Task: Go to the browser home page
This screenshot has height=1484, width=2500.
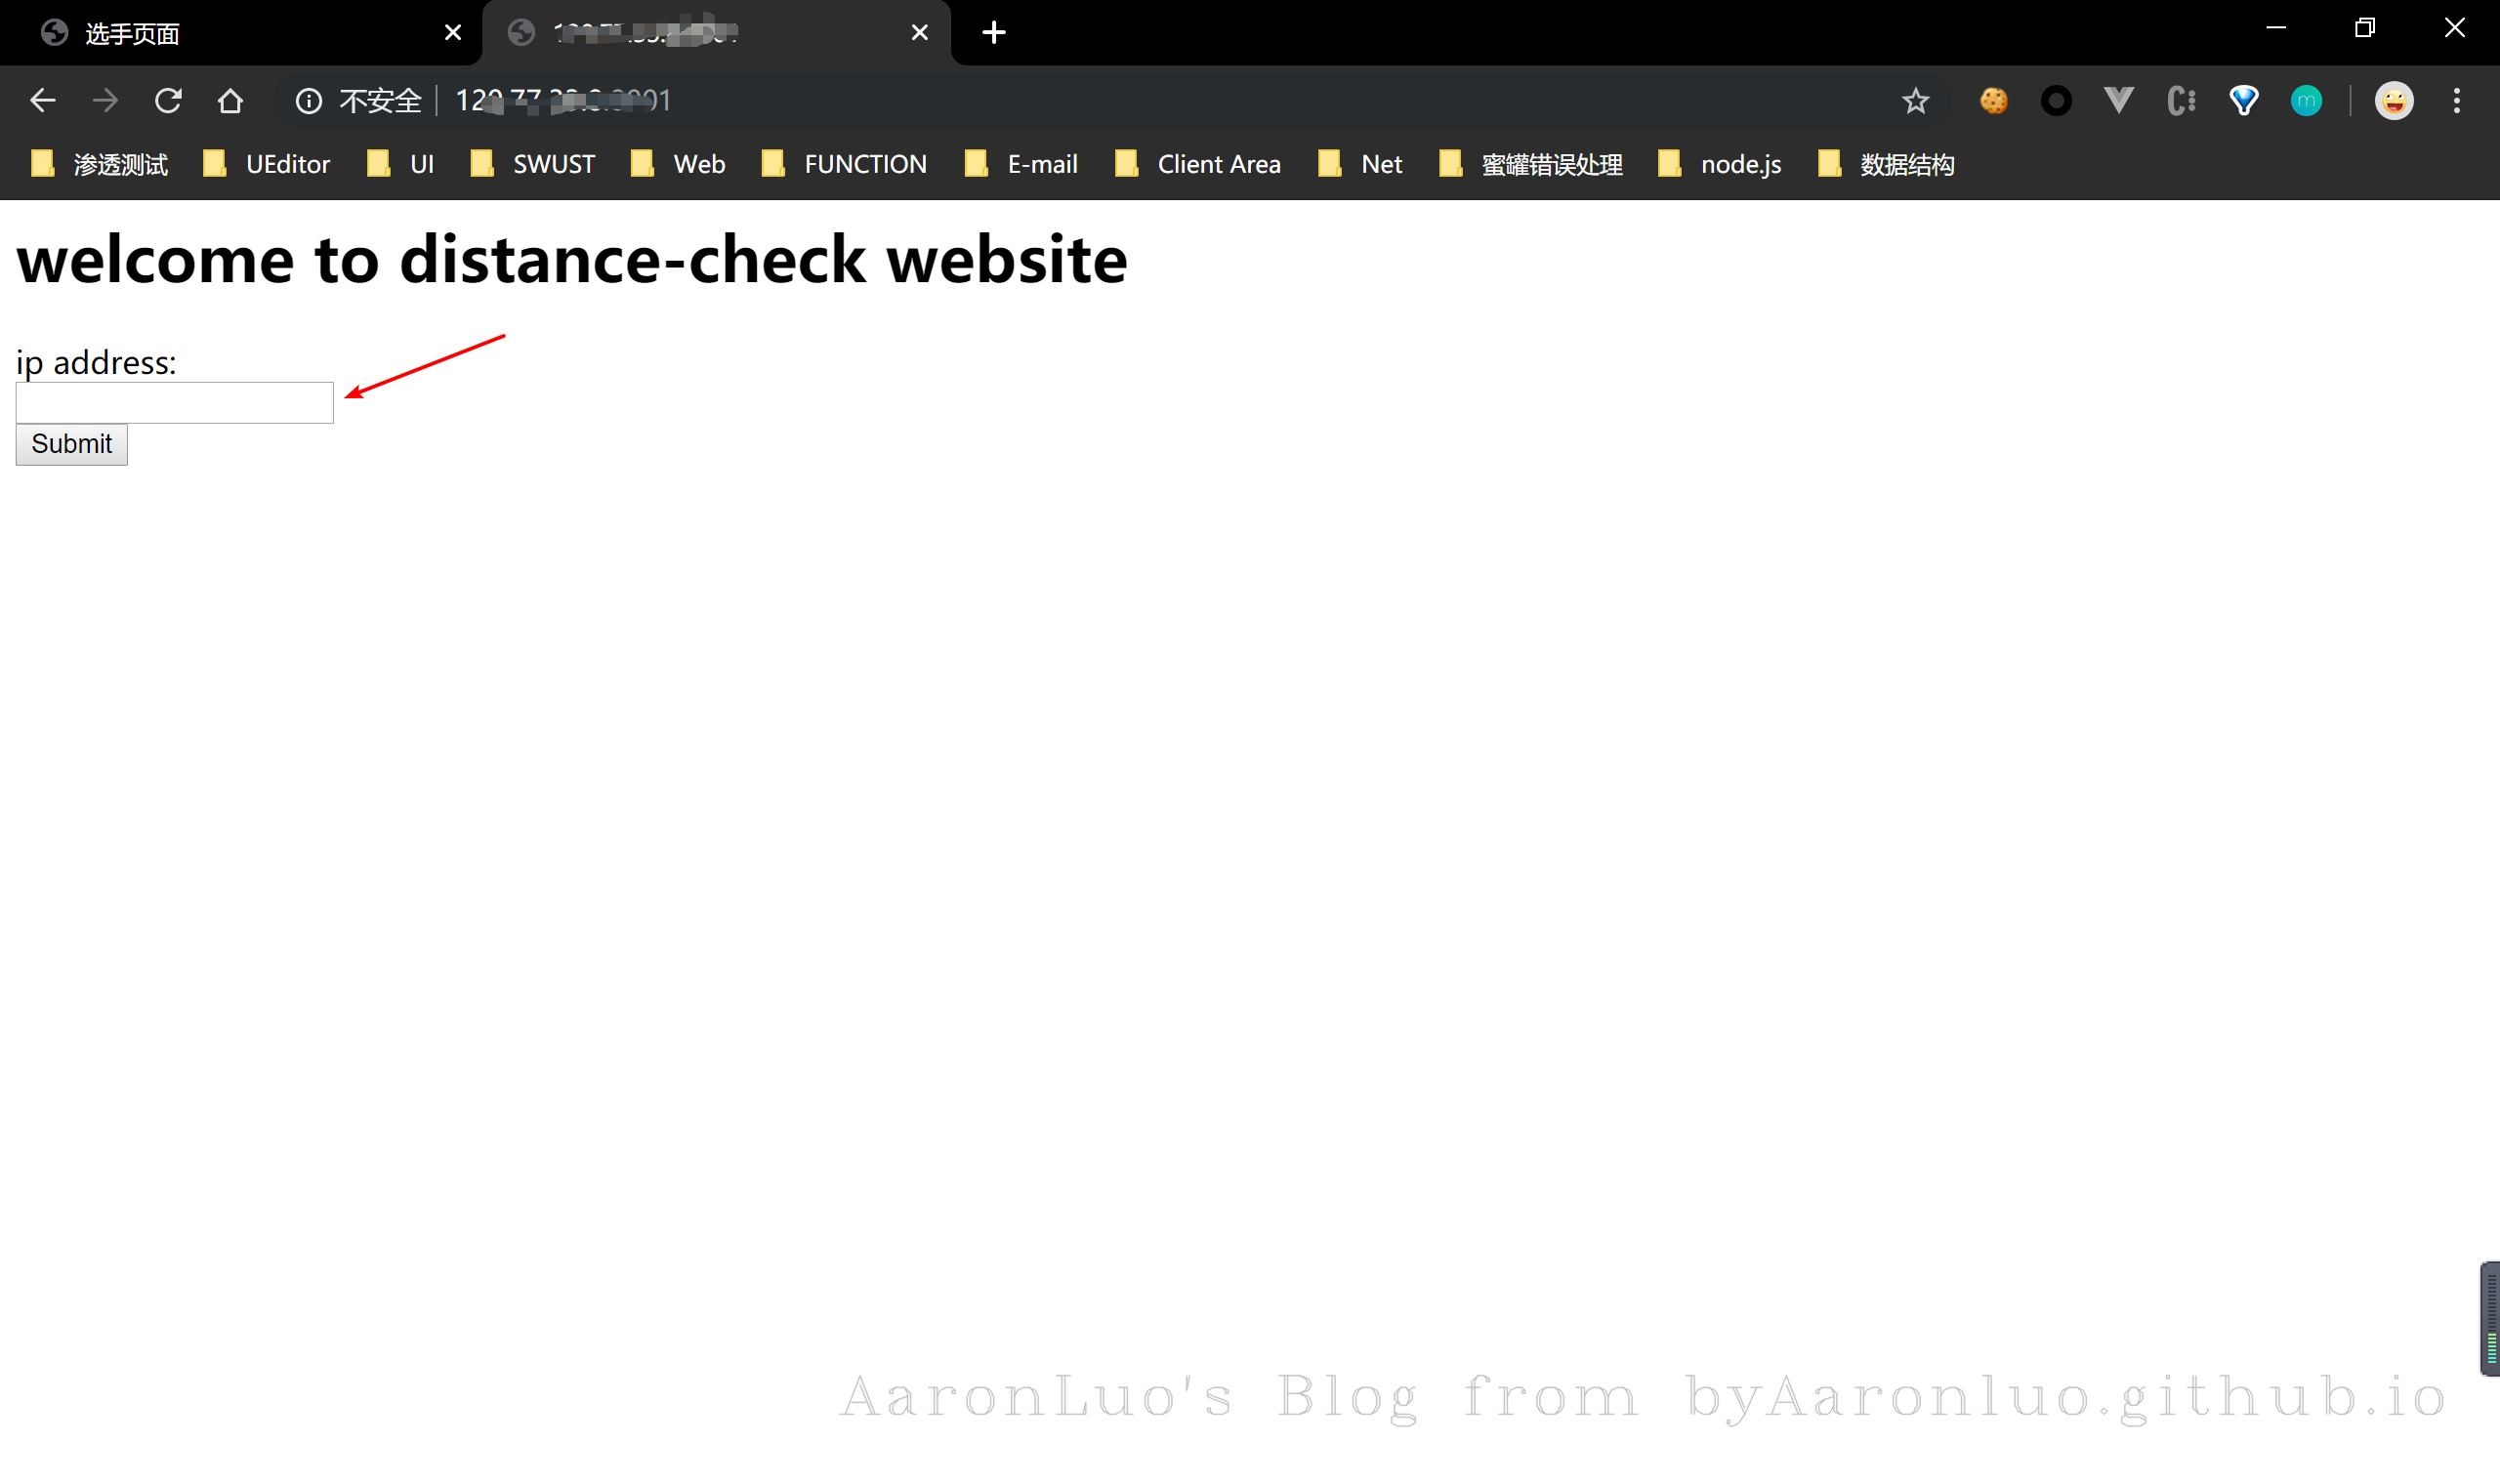Action: (x=230, y=101)
